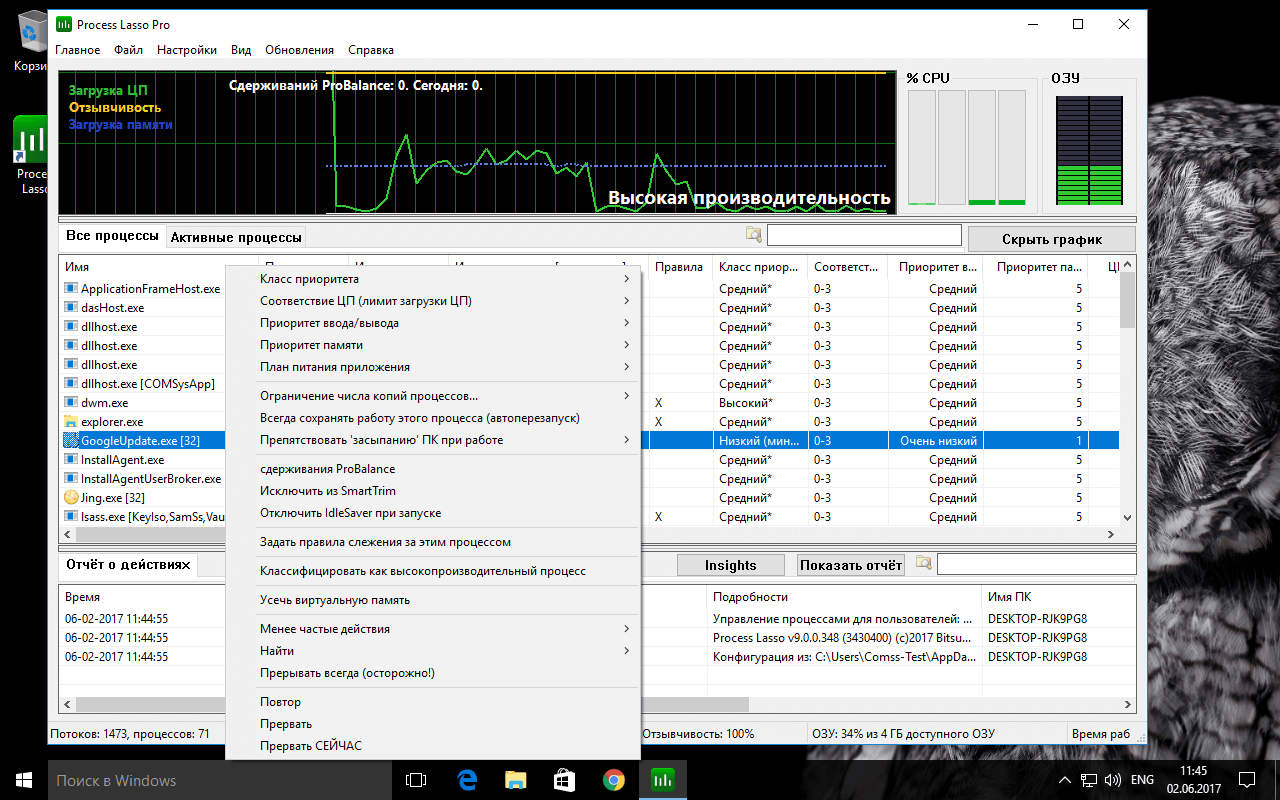Click the InstallAgentUserBroker.exe process icon
This screenshot has width=1280, height=800.
tap(71, 478)
